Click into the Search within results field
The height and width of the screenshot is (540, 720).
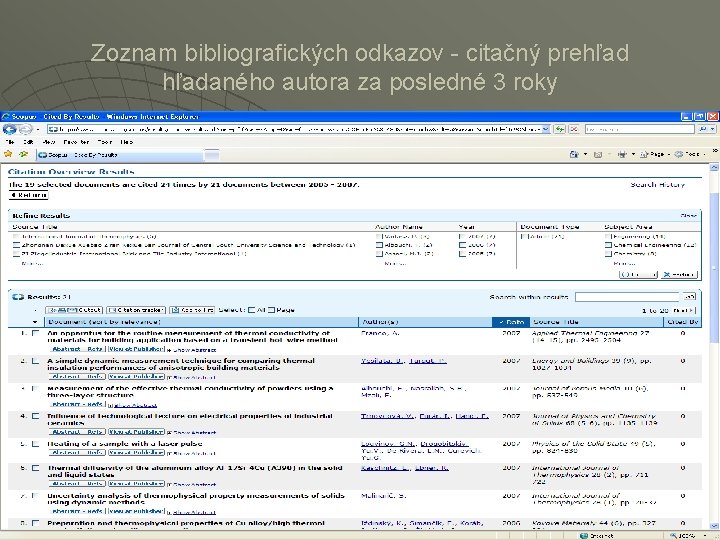[x=628, y=297]
